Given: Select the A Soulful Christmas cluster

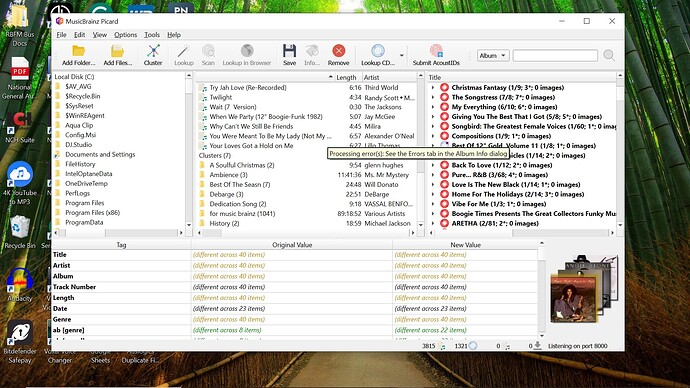Looking at the screenshot, I should coord(242,165).
